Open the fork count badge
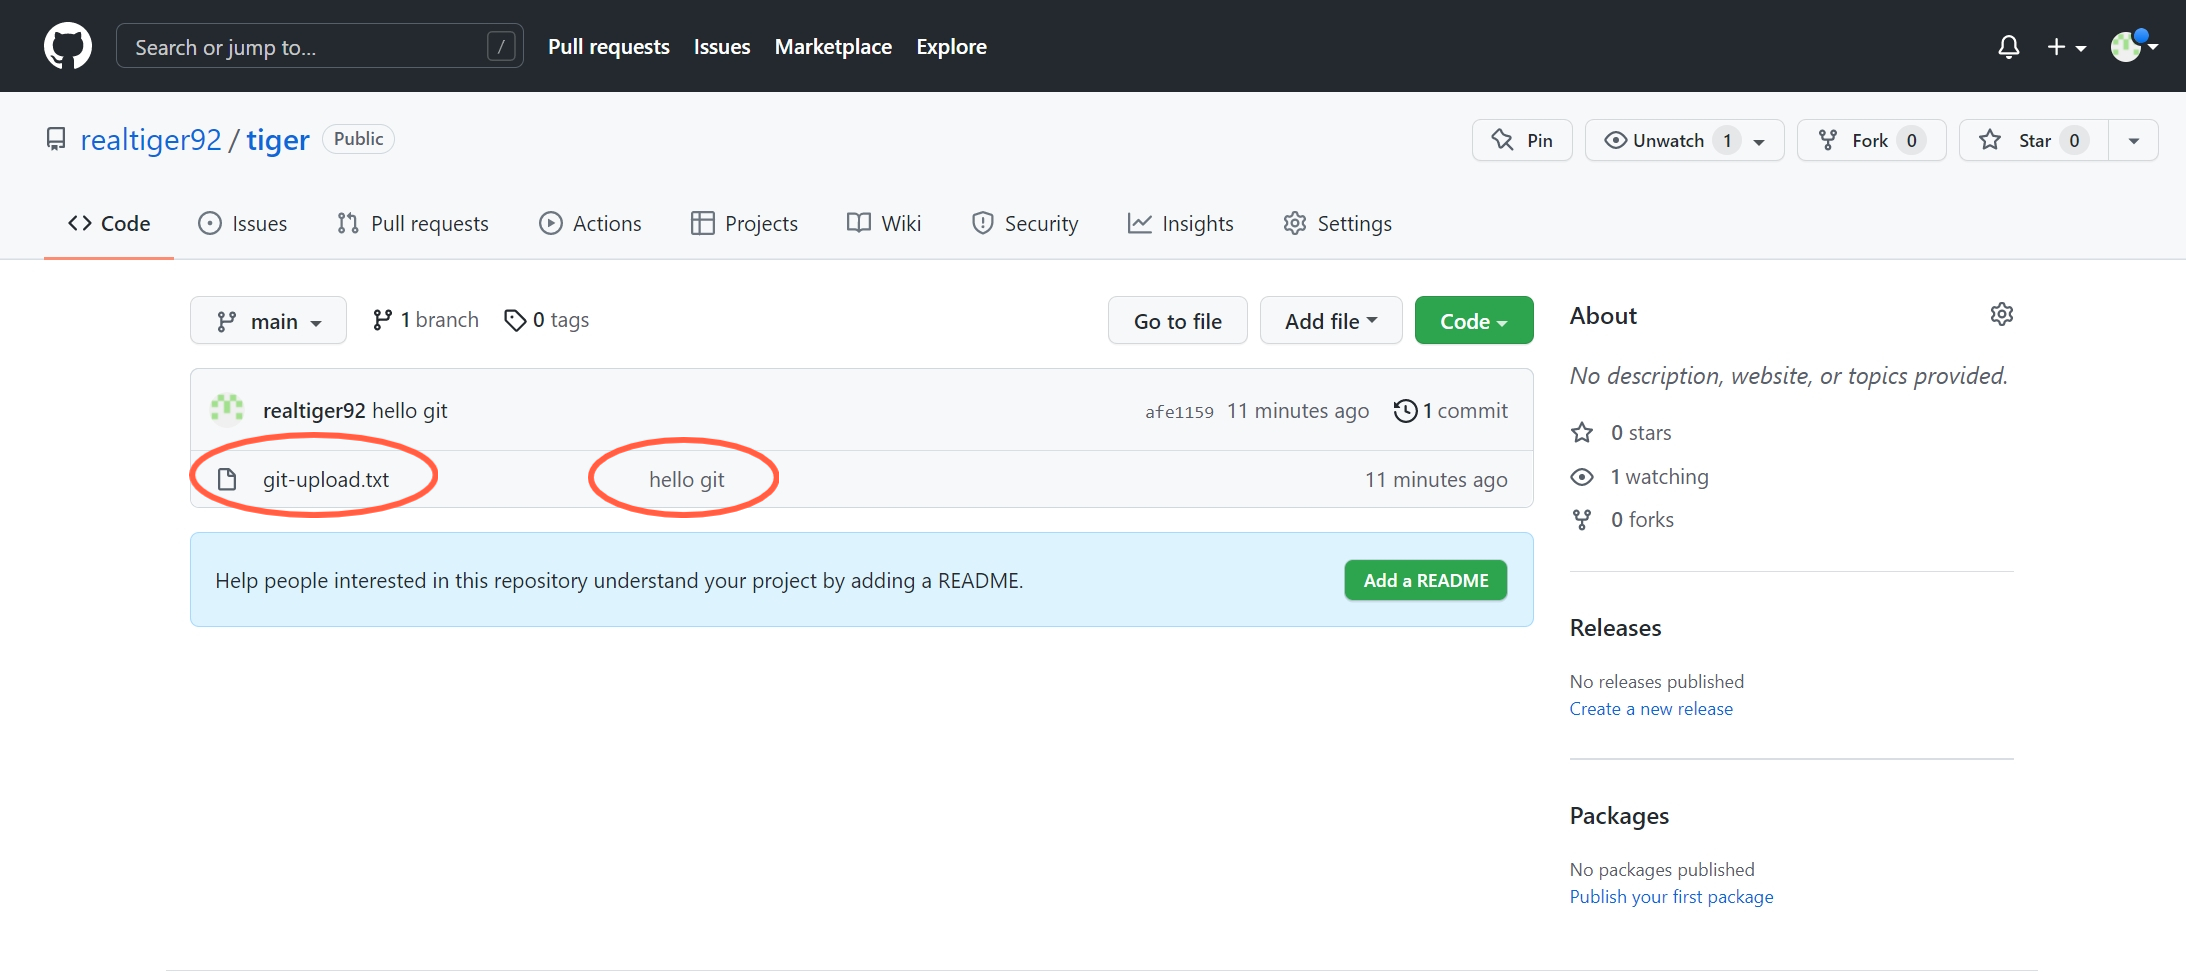Image resolution: width=2186 pixels, height=974 pixels. (x=1911, y=140)
